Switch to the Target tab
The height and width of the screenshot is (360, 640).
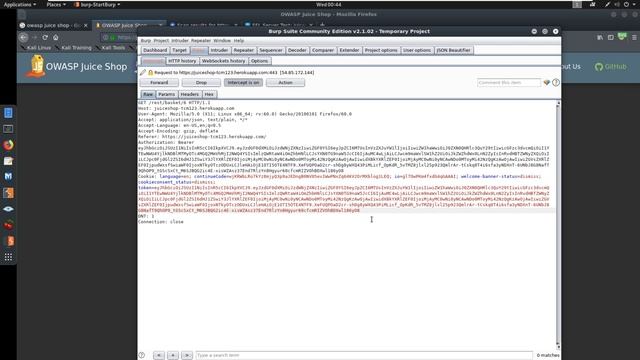coord(179,50)
